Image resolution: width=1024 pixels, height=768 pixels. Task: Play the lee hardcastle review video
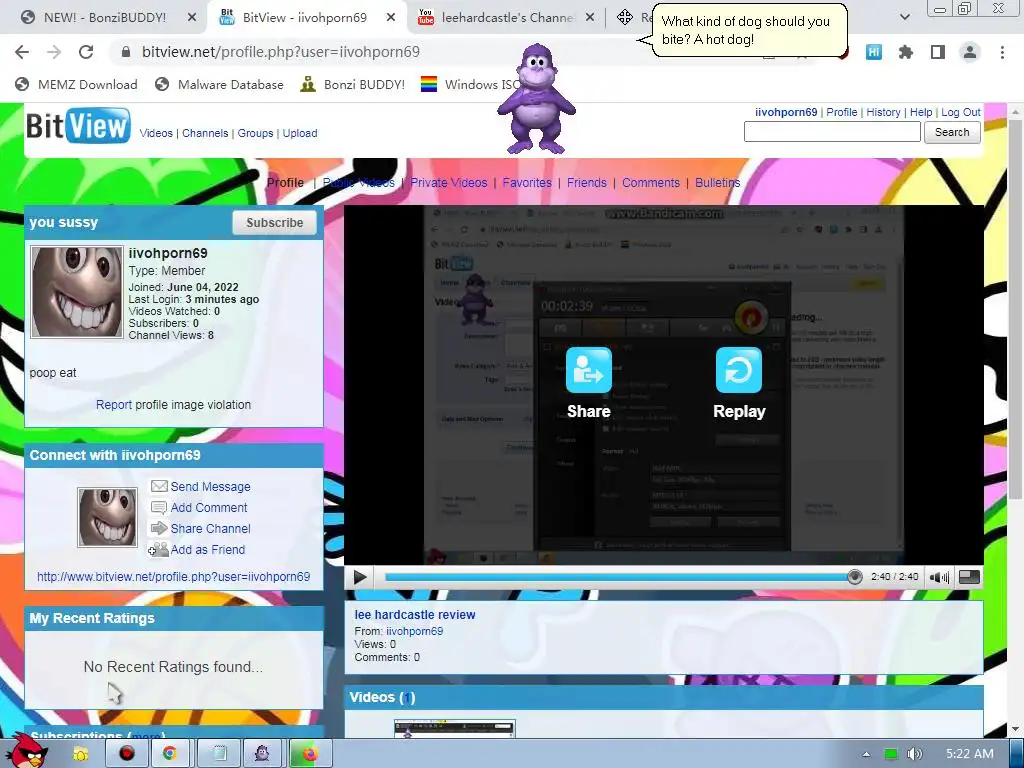pyautogui.click(x=360, y=577)
